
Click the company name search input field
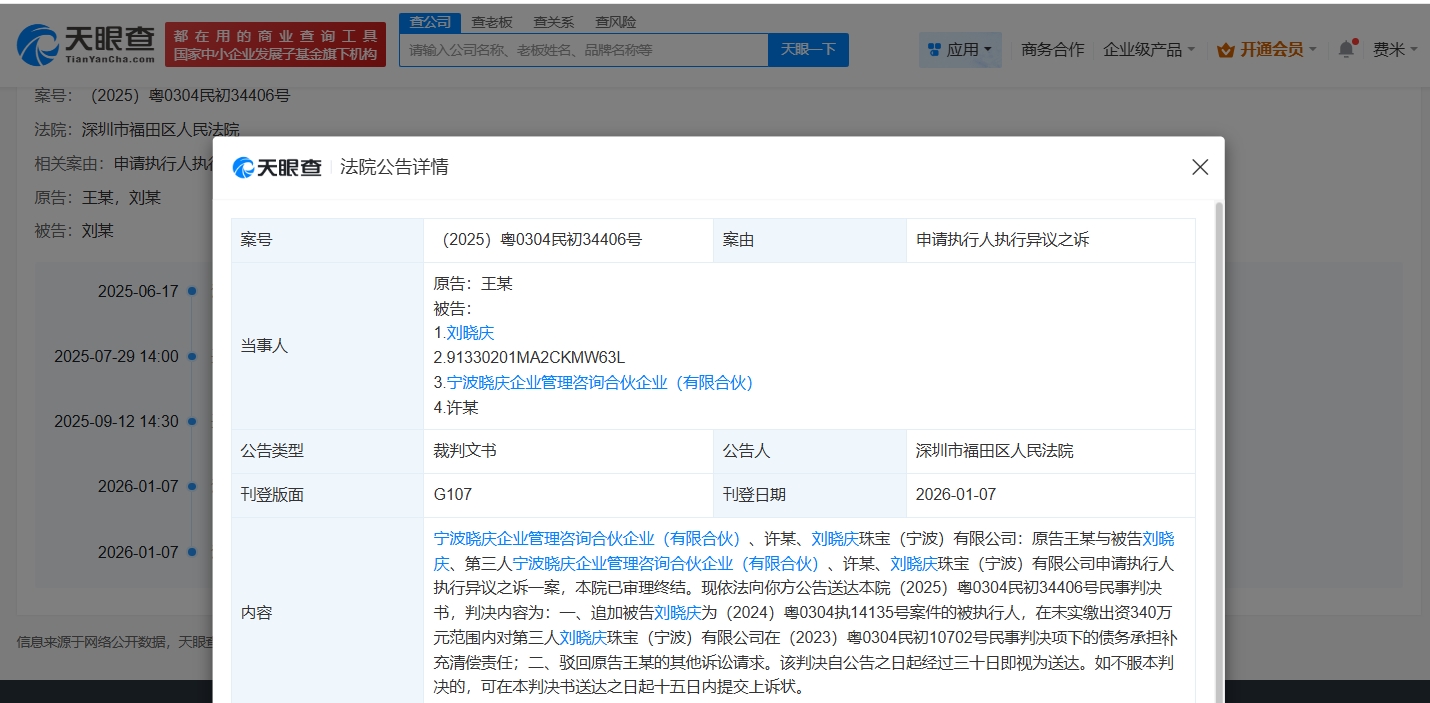pyautogui.click(x=583, y=49)
